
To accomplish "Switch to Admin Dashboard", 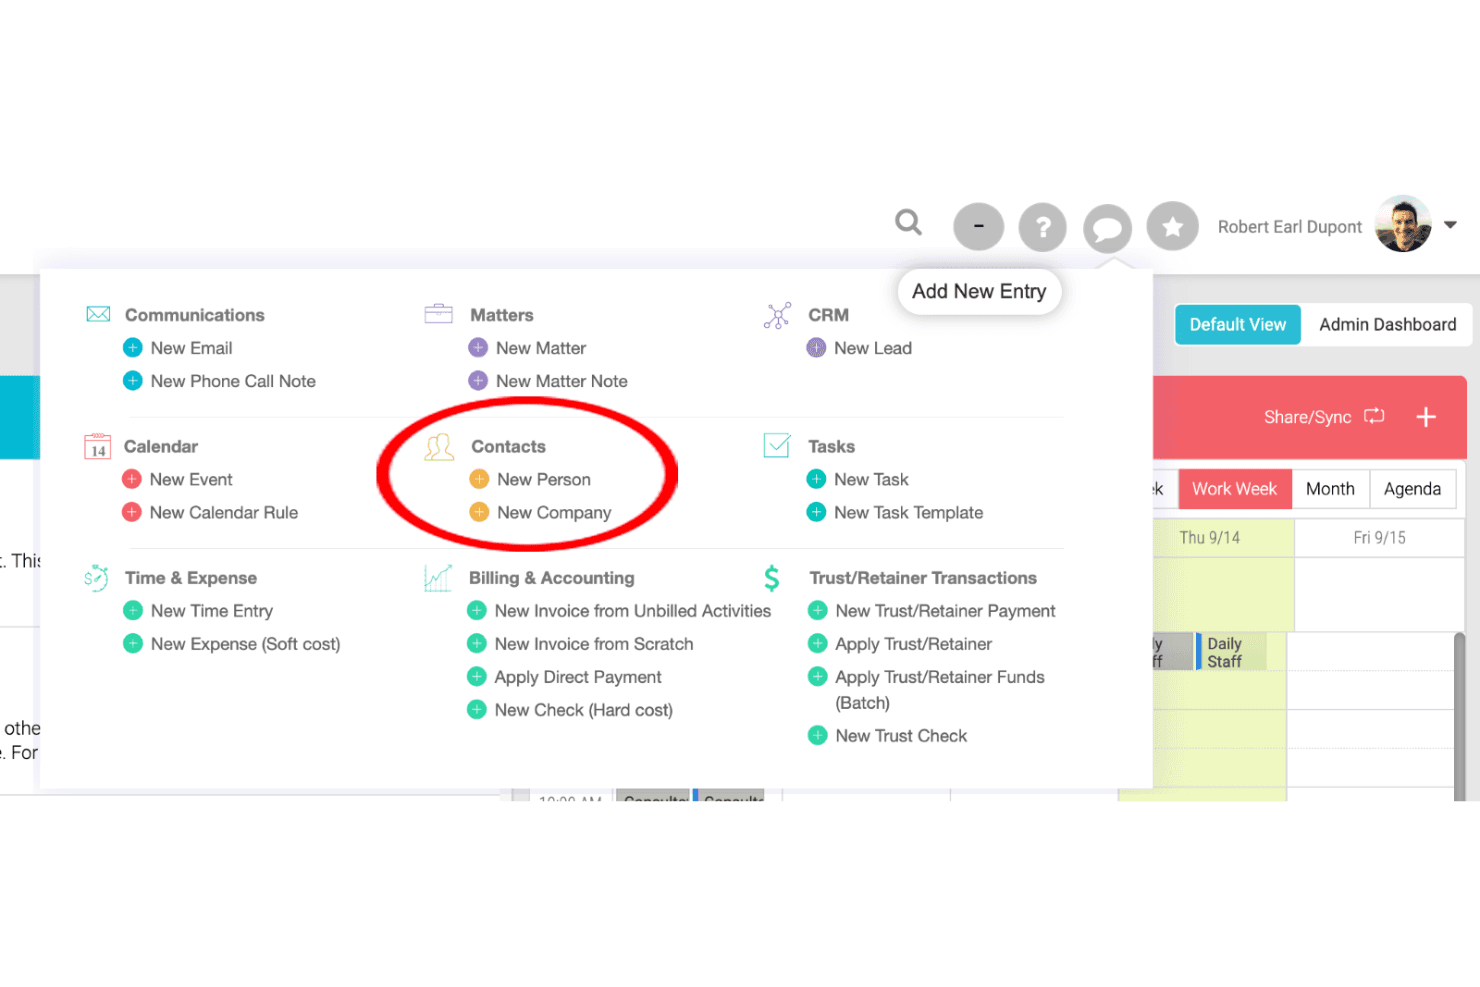I will 1387,325.
